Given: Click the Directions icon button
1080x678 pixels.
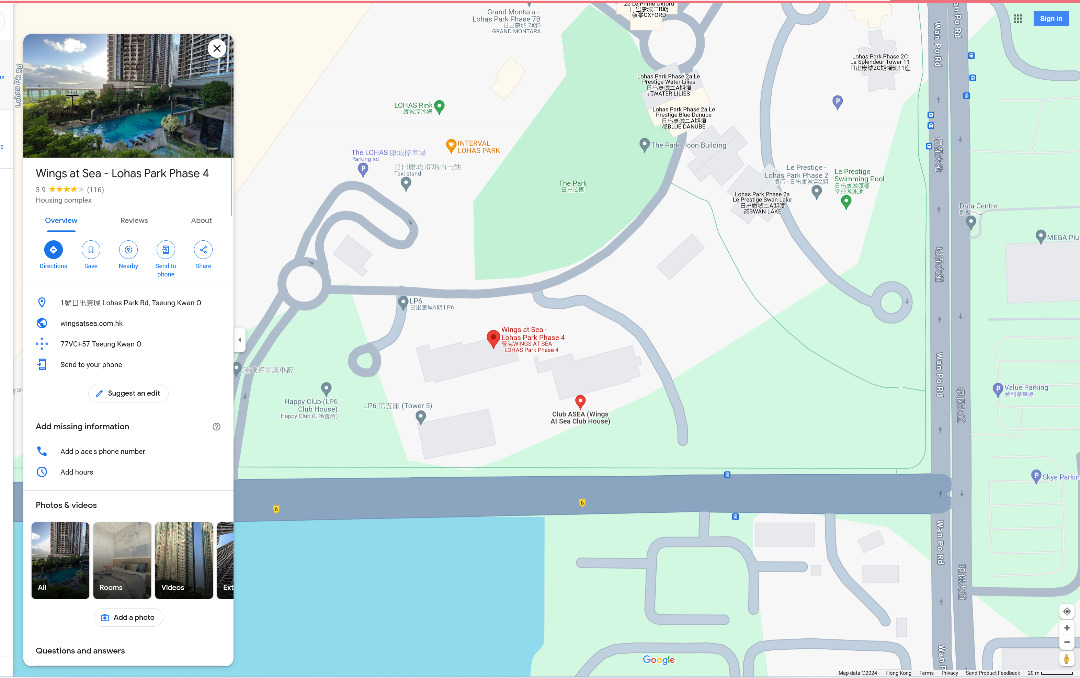Looking at the screenshot, I should [53, 249].
